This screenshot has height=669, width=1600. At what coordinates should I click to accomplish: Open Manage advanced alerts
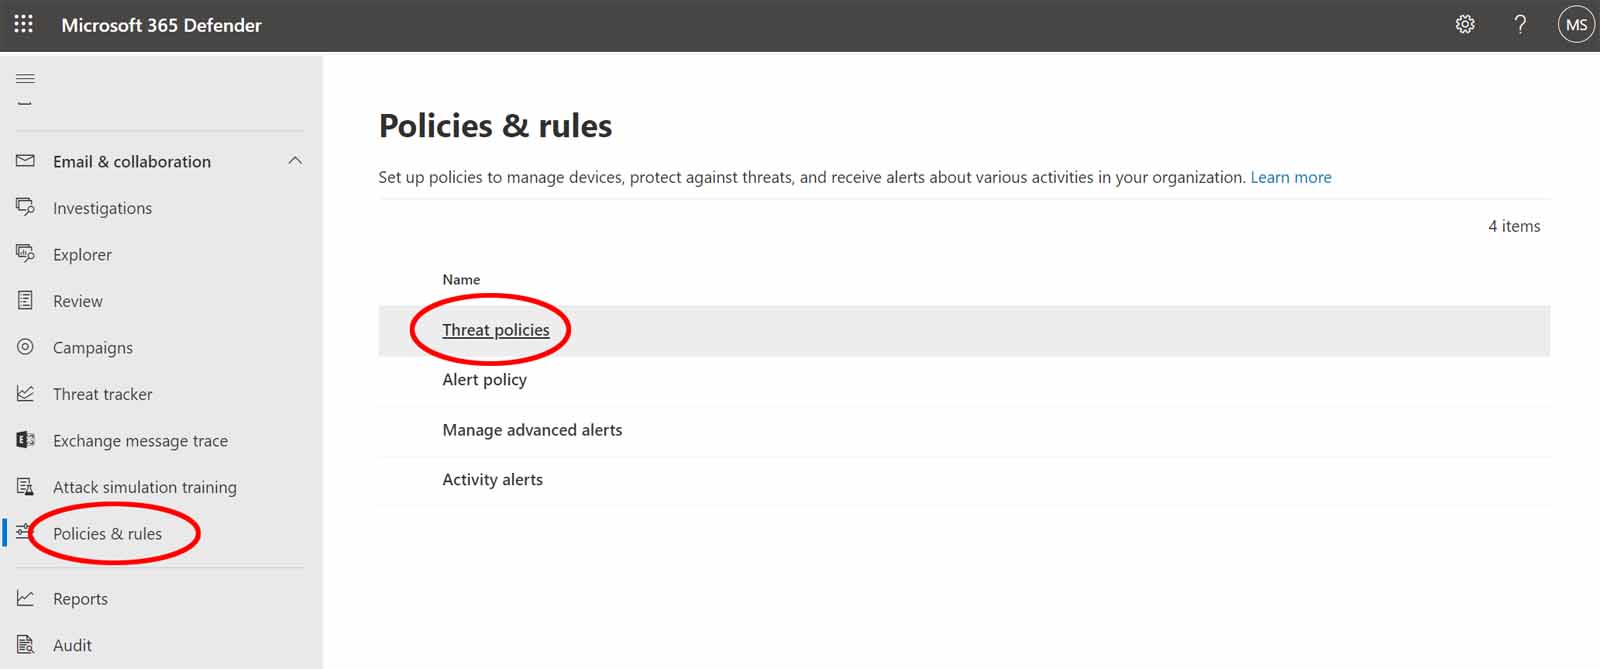coord(532,429)
